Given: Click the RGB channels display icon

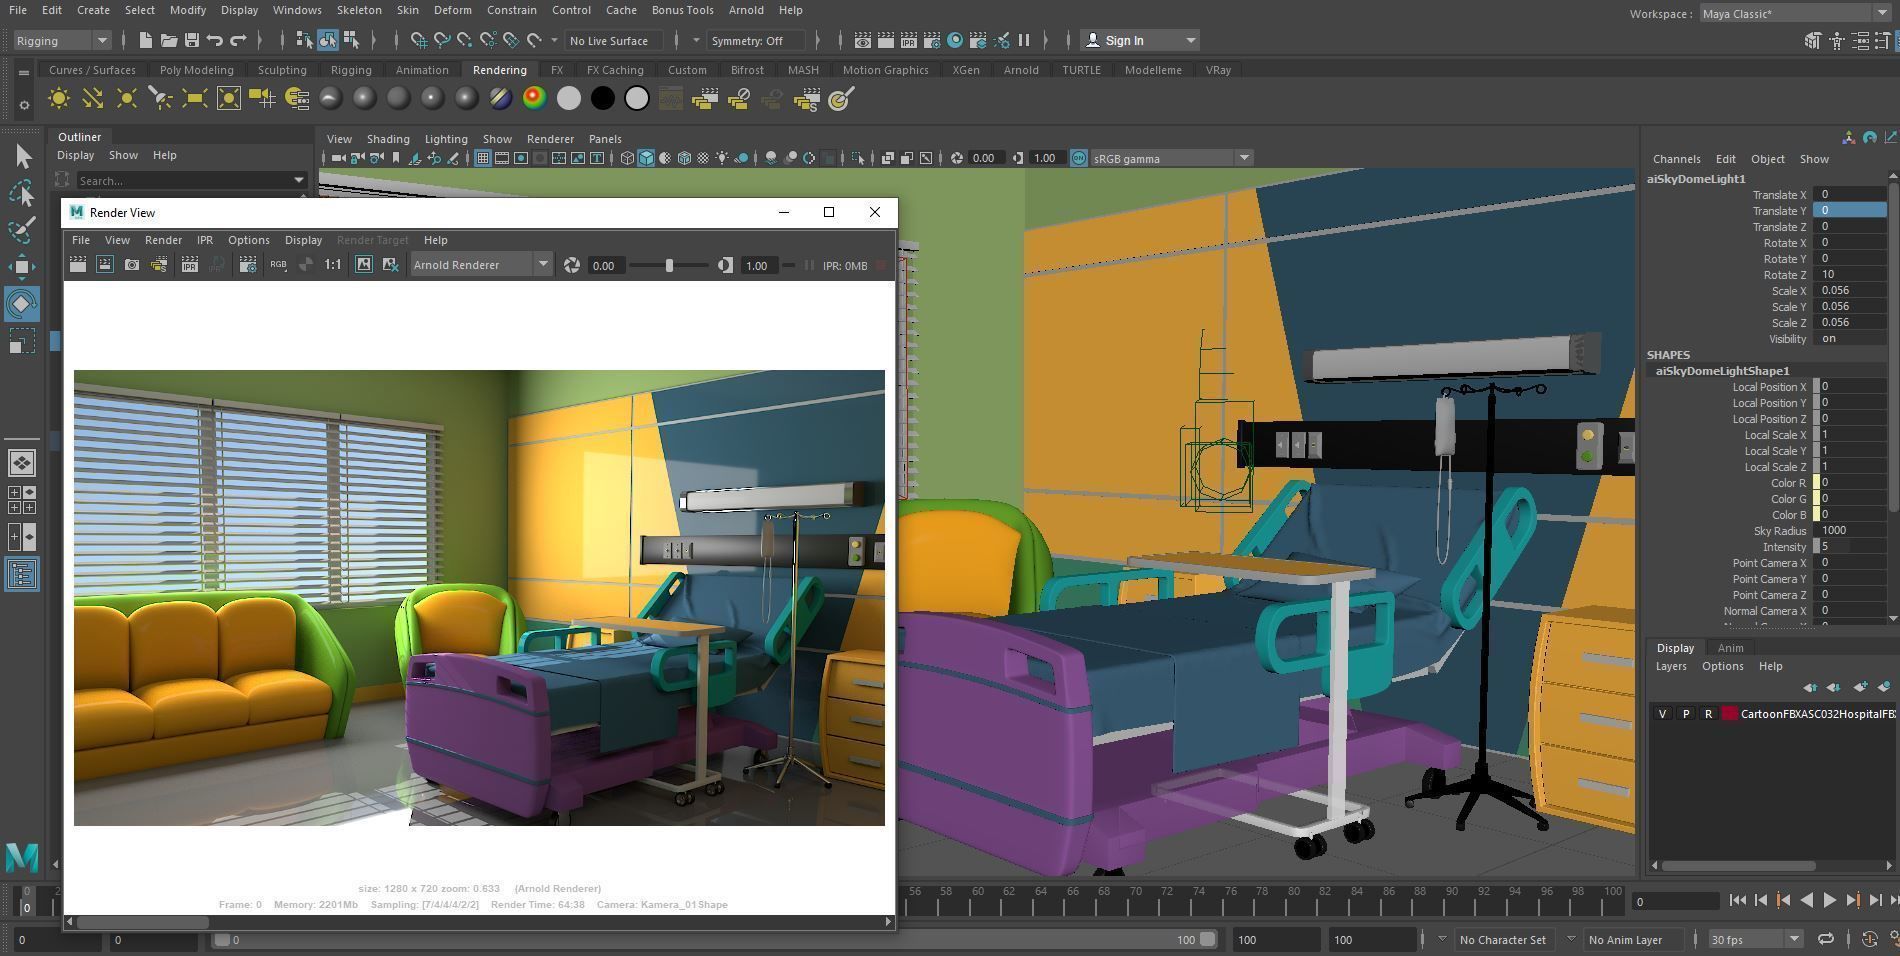Looking at the screenshot, I should coord(278,264).
